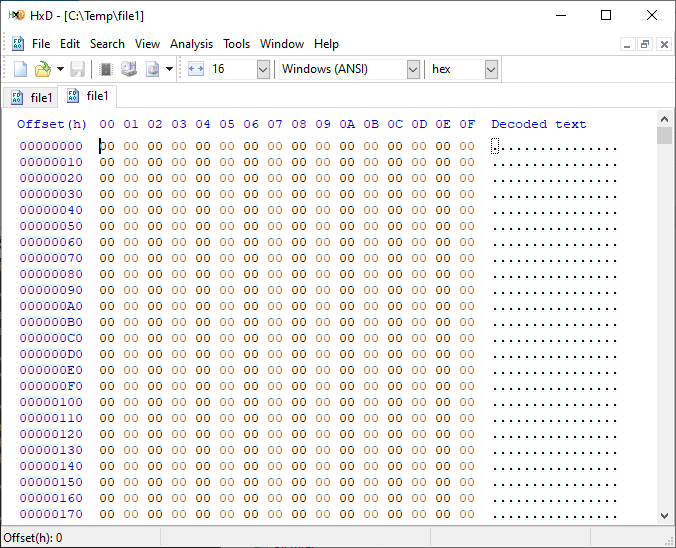This screenshot has width=676, height=548.
Task: Expand the arrow beside the disk image icon
Action: coord(169,69)
